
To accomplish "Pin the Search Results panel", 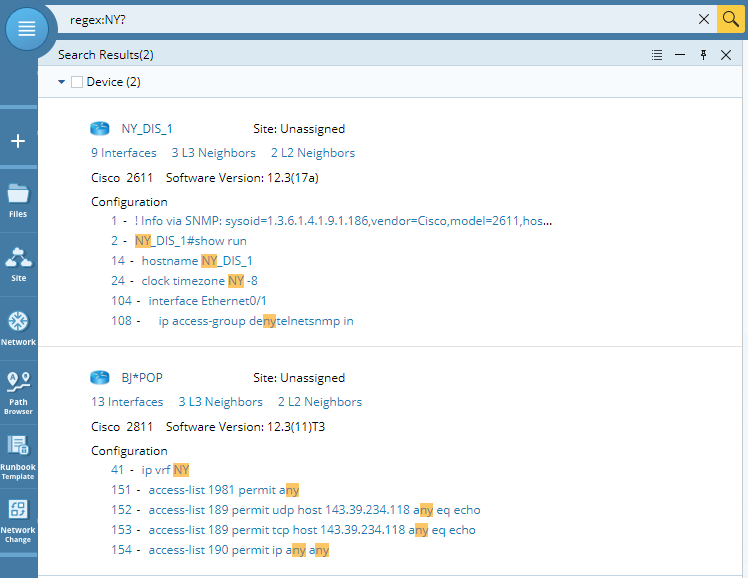I will [x=703, y=55].
